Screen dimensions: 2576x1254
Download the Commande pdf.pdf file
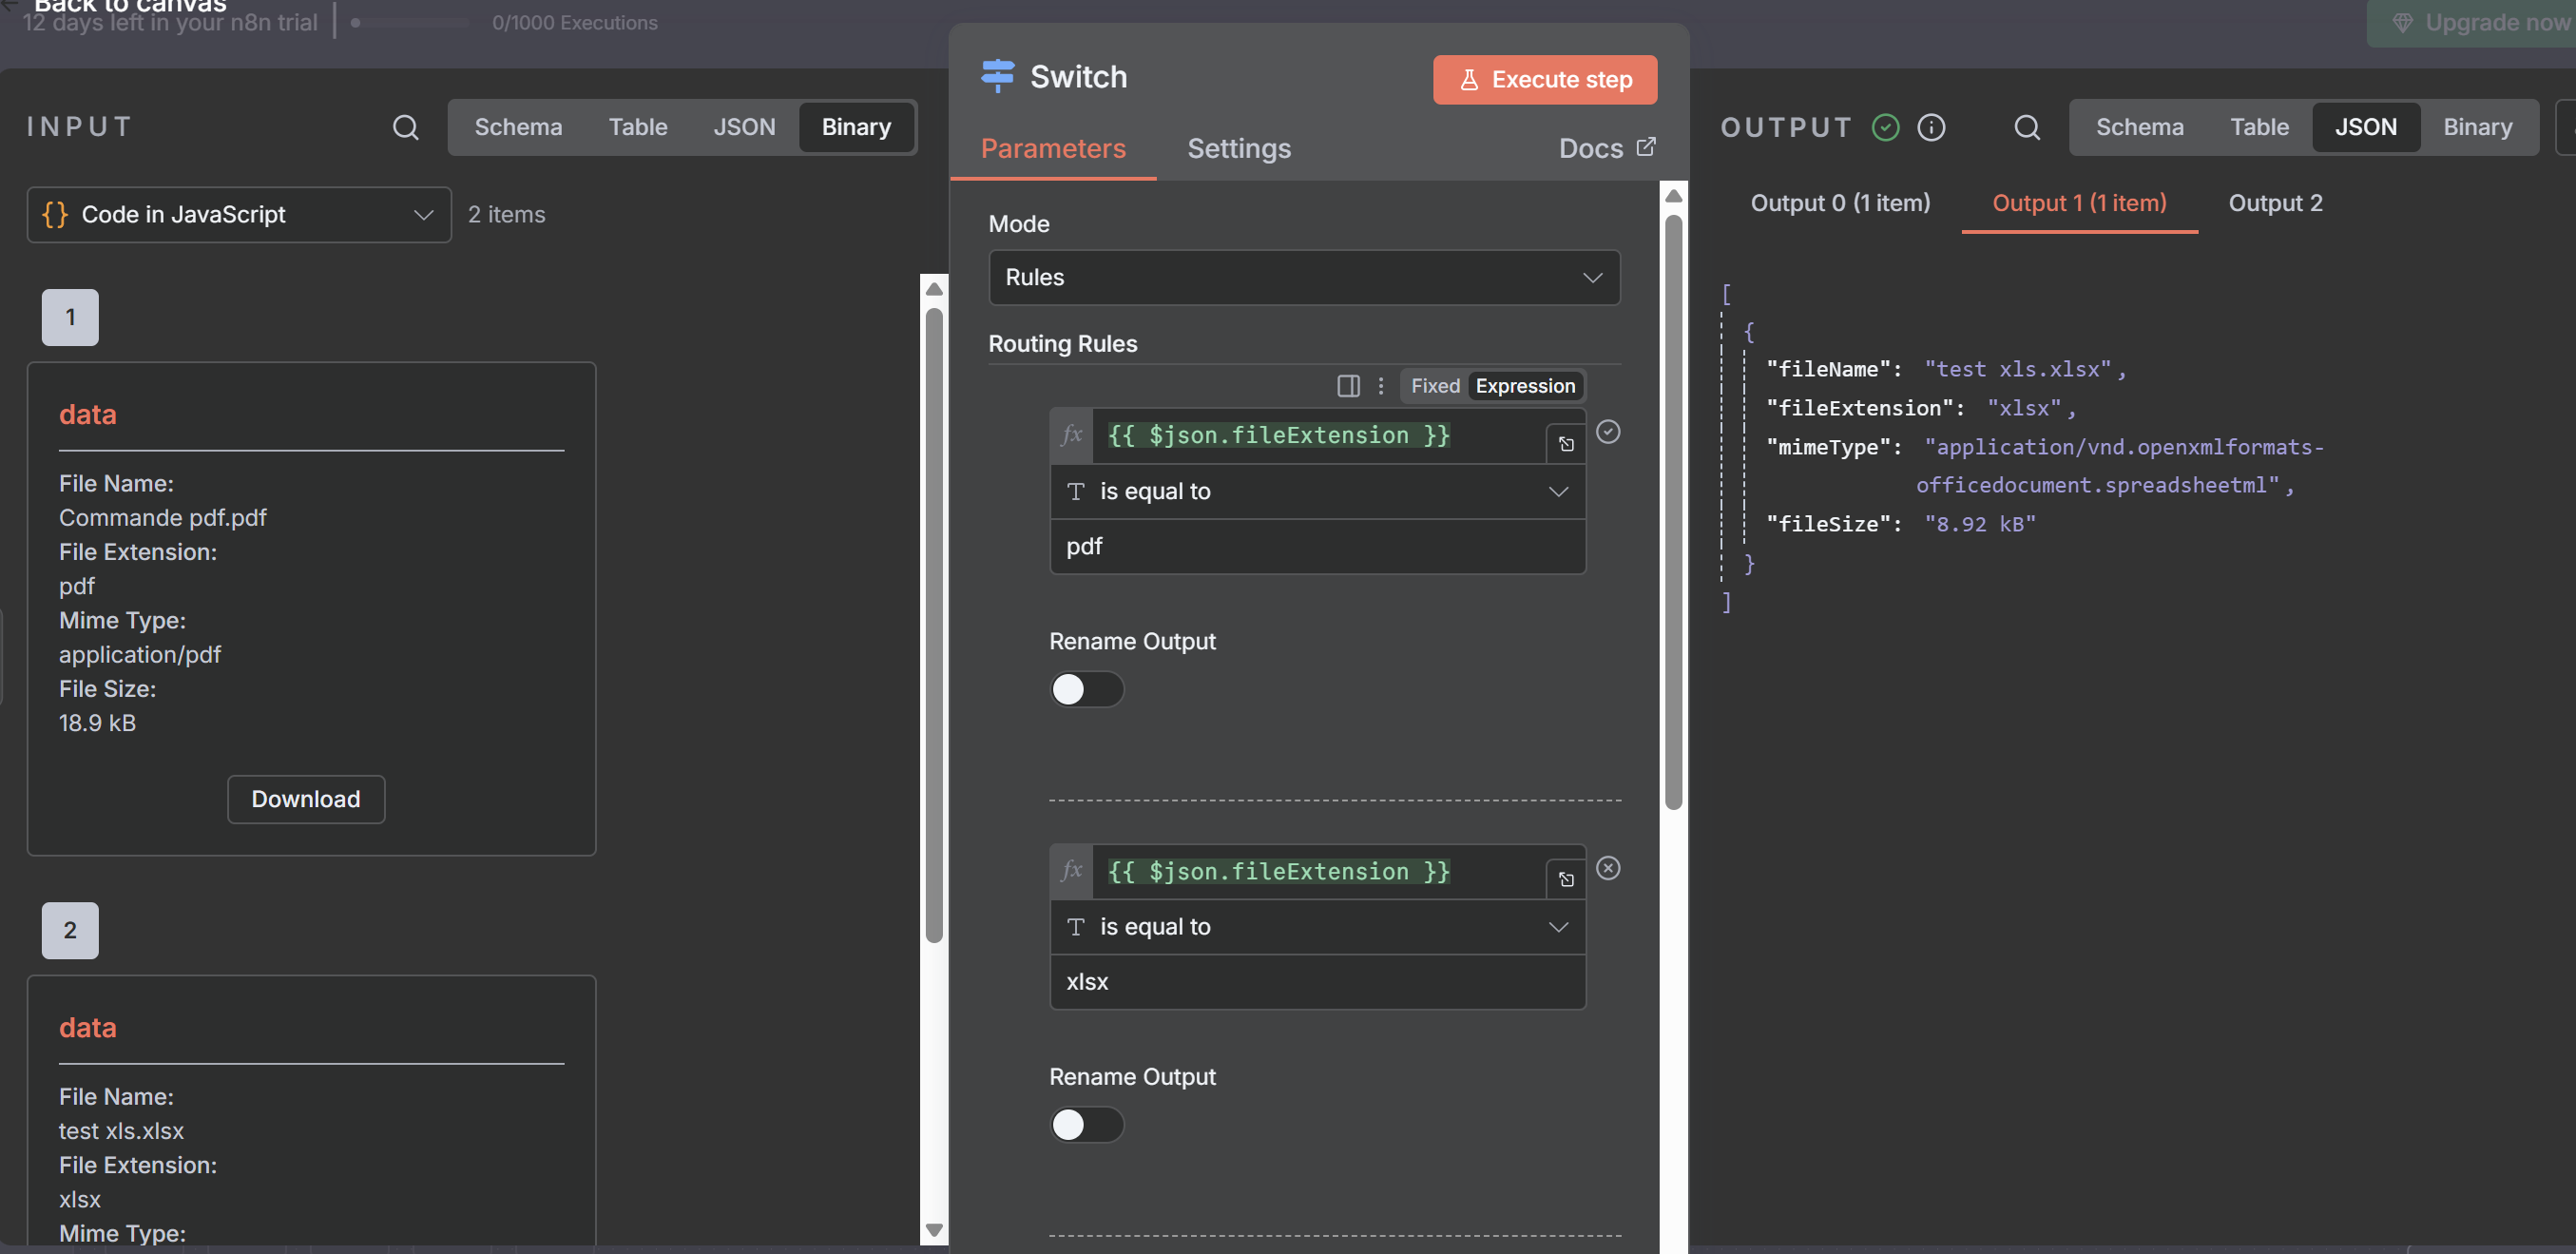click(305, 799)
